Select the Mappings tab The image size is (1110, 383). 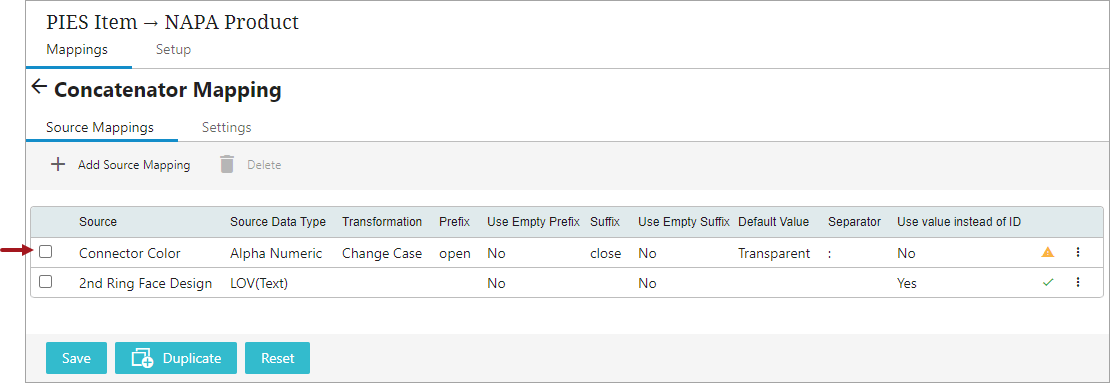tap(77, 50)
